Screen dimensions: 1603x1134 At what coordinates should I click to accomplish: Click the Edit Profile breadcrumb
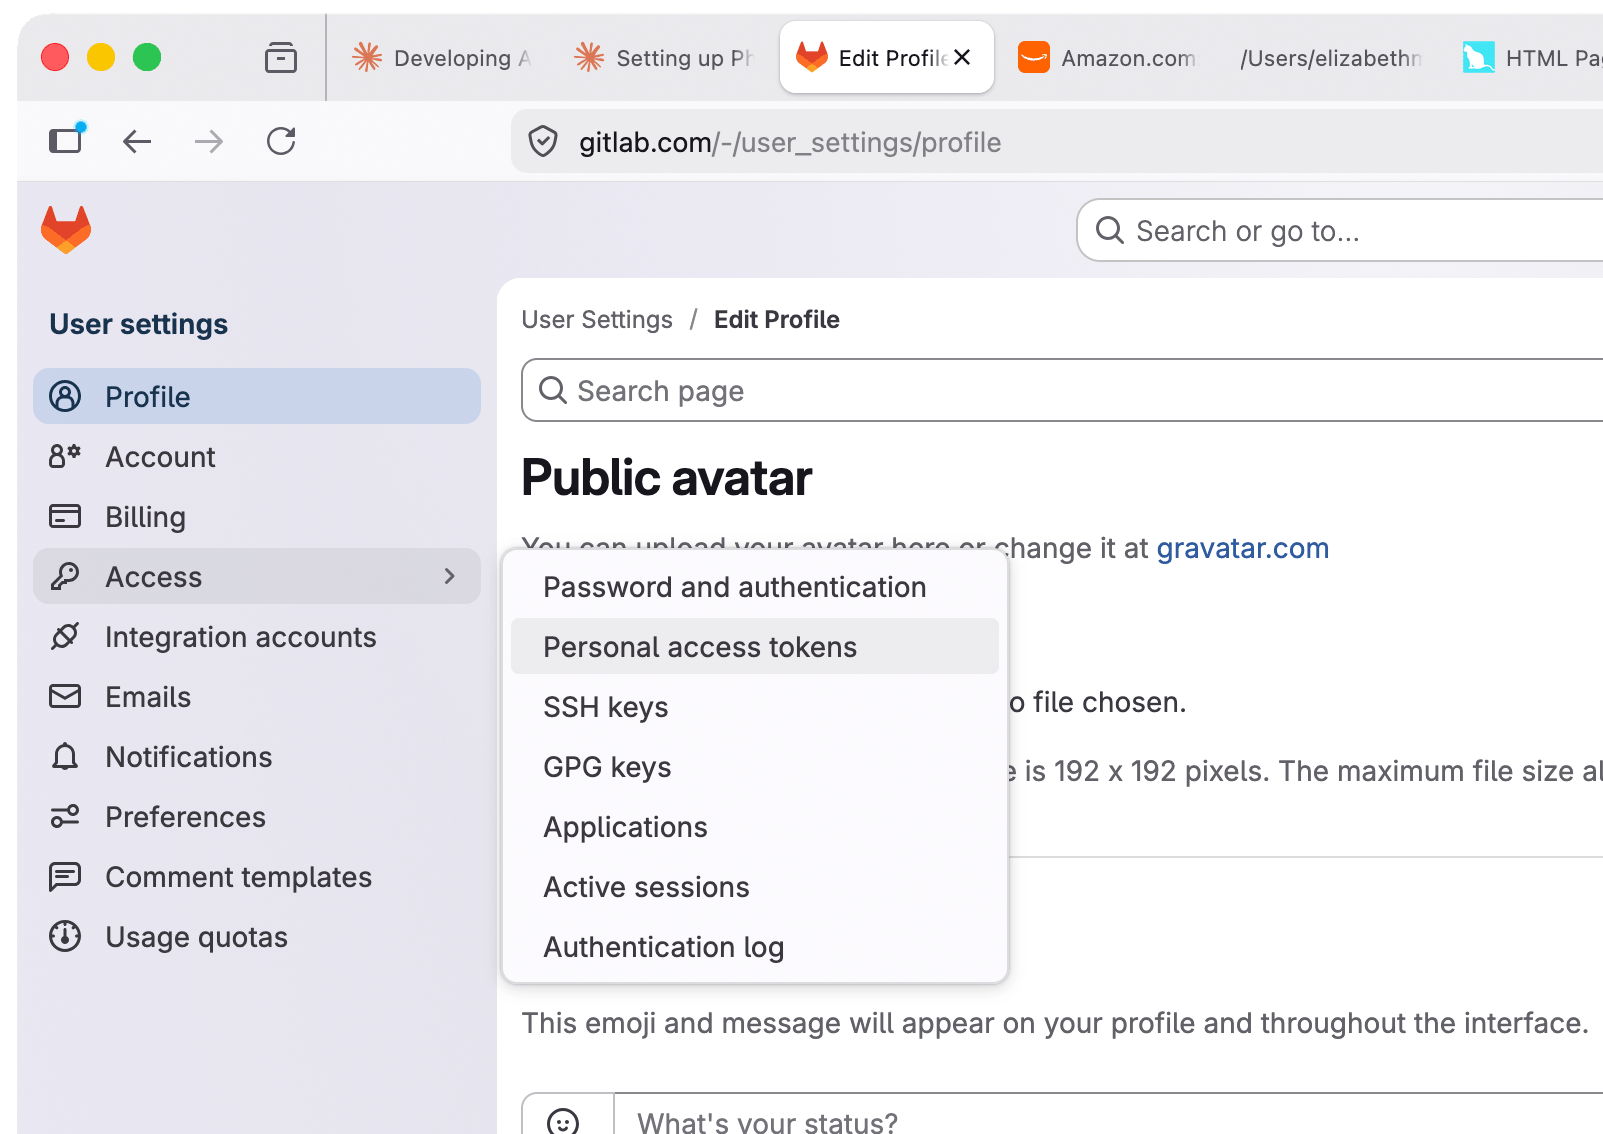[x=777, y=319]
